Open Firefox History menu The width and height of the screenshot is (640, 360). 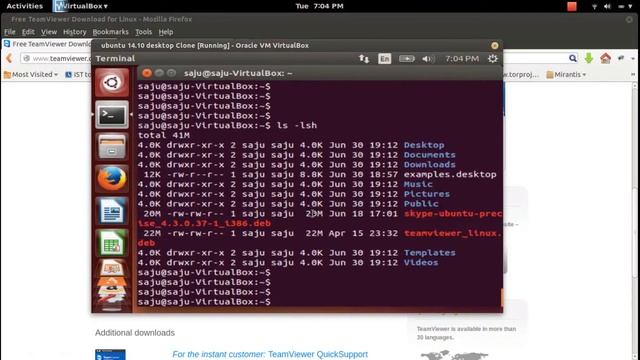point(75,32)
